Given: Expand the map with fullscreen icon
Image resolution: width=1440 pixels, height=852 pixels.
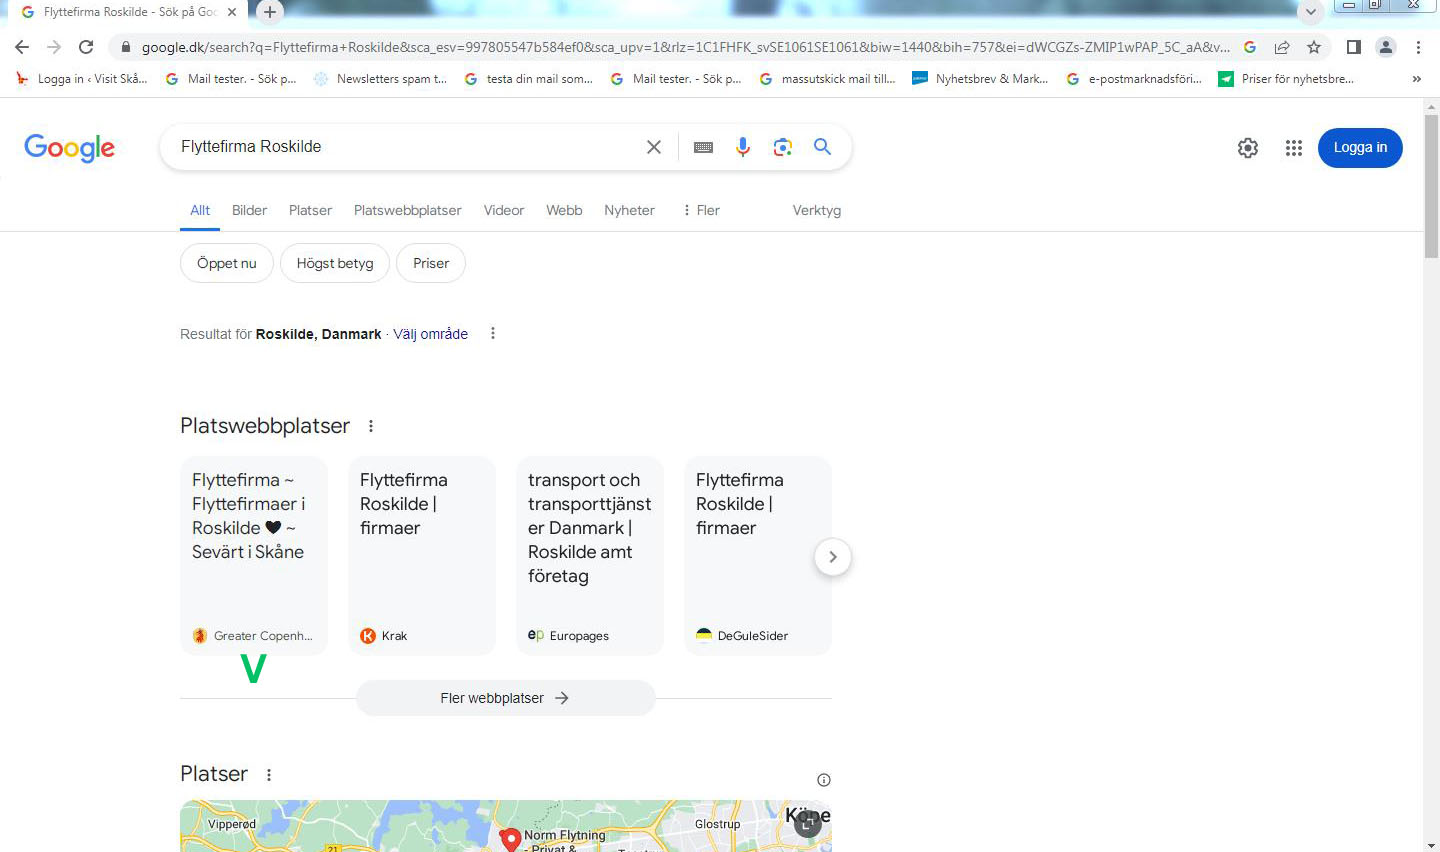Looking at the screenshot, I should tap(807, 823).
